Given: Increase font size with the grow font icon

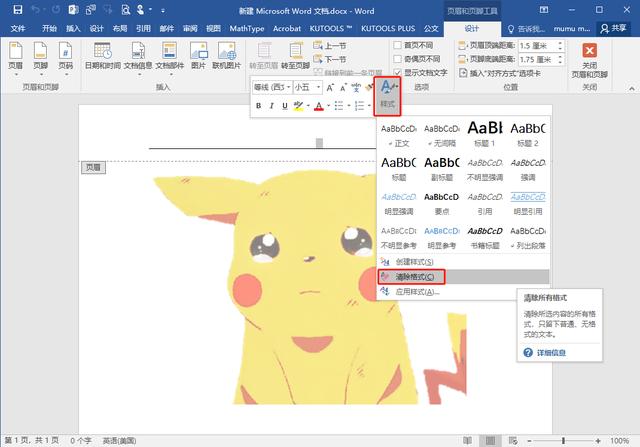Looking at the screenshot, I should [330, 87].
